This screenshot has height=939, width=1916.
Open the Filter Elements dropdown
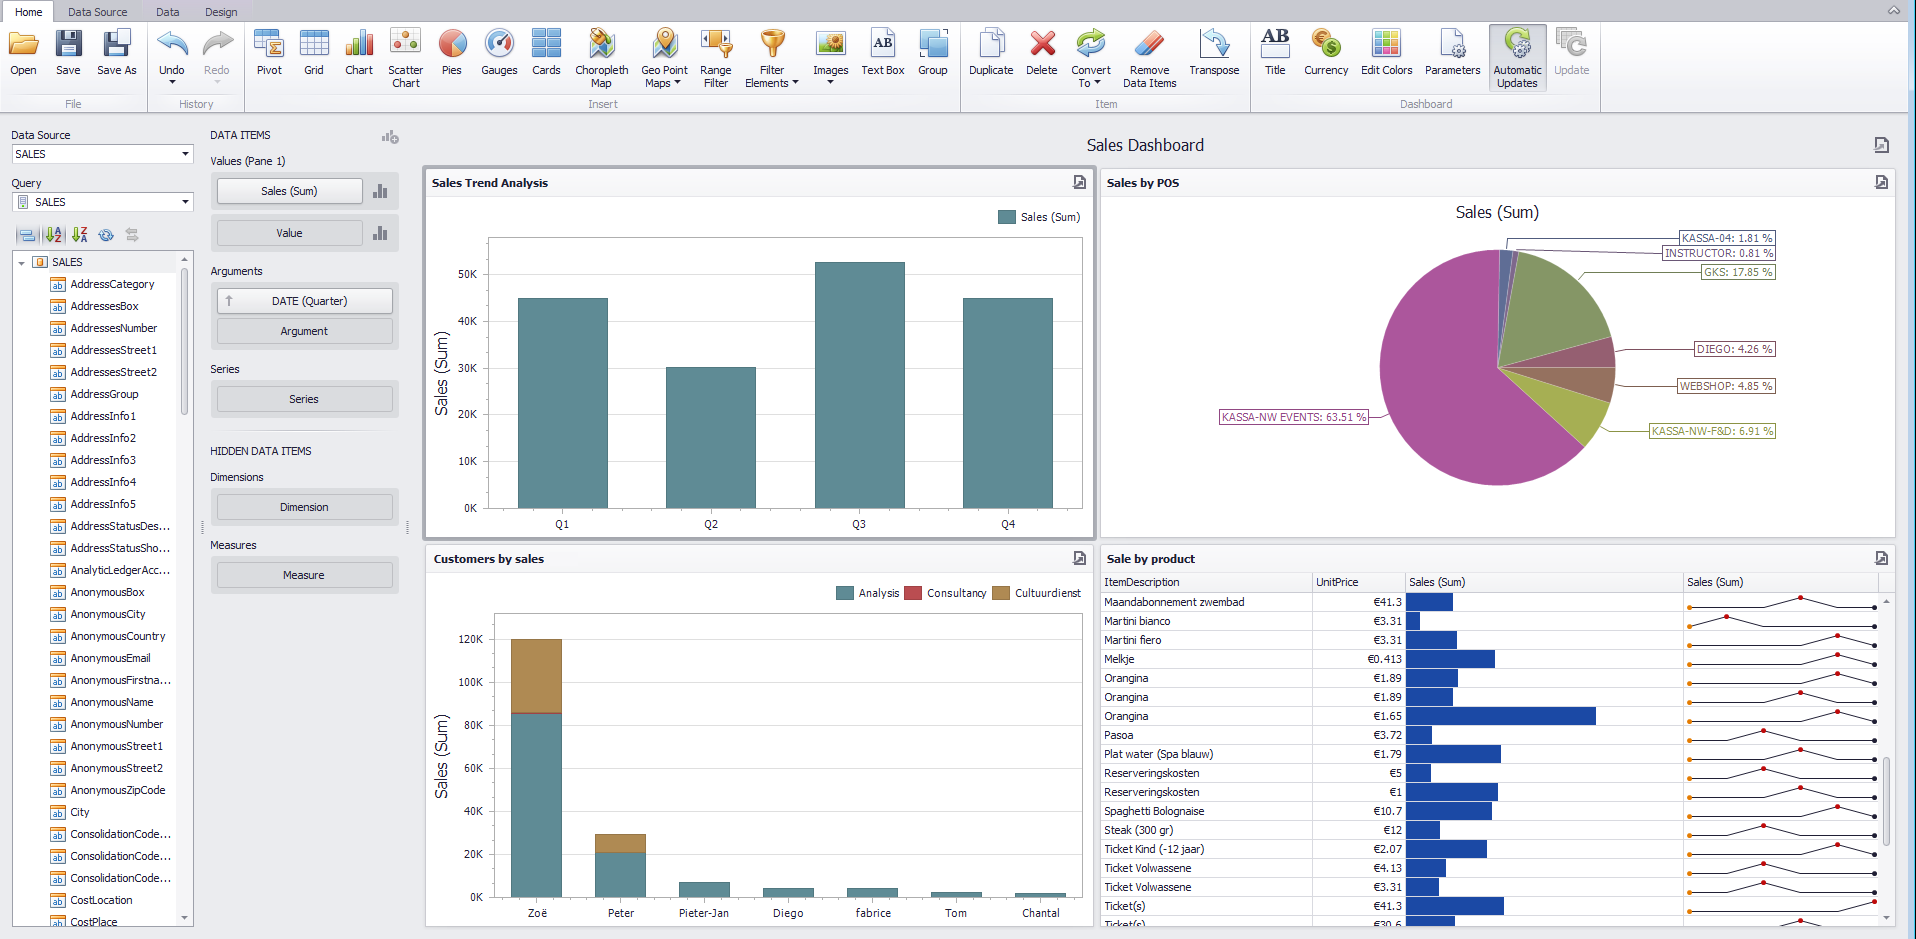(771, 58)
